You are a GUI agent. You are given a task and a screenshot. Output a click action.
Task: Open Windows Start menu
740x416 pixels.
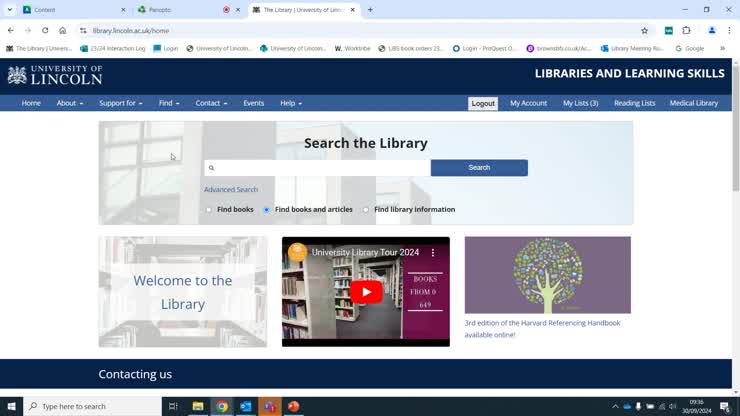click(11, 406)
